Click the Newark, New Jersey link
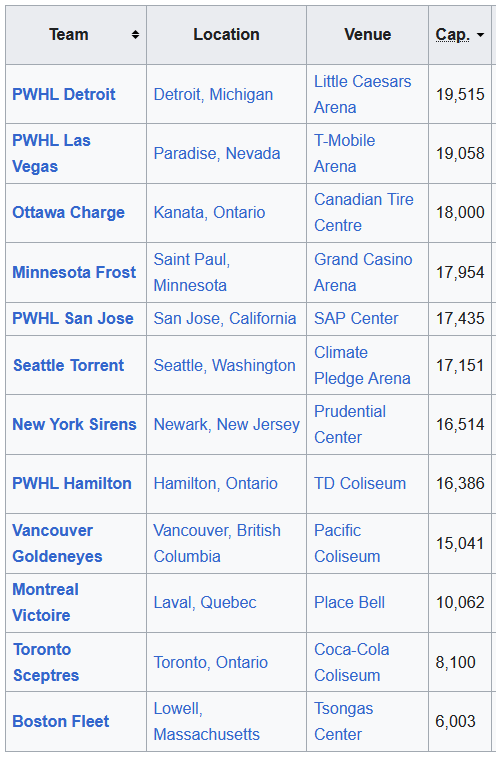This screenshot has width=496, height=757. pyautogui.click(x=227, y=424)
